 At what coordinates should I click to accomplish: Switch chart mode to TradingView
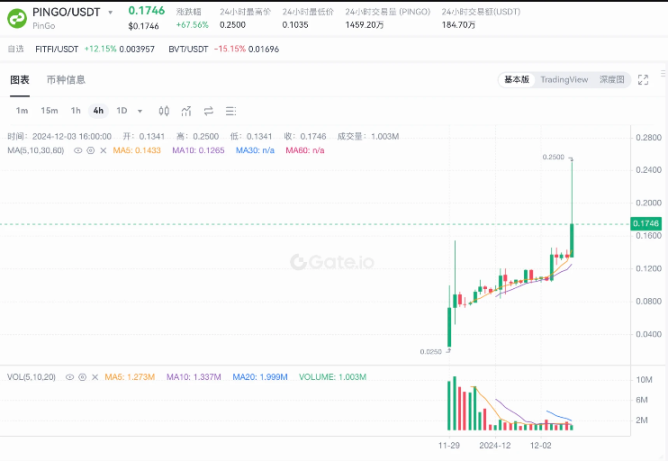point(564,80)
